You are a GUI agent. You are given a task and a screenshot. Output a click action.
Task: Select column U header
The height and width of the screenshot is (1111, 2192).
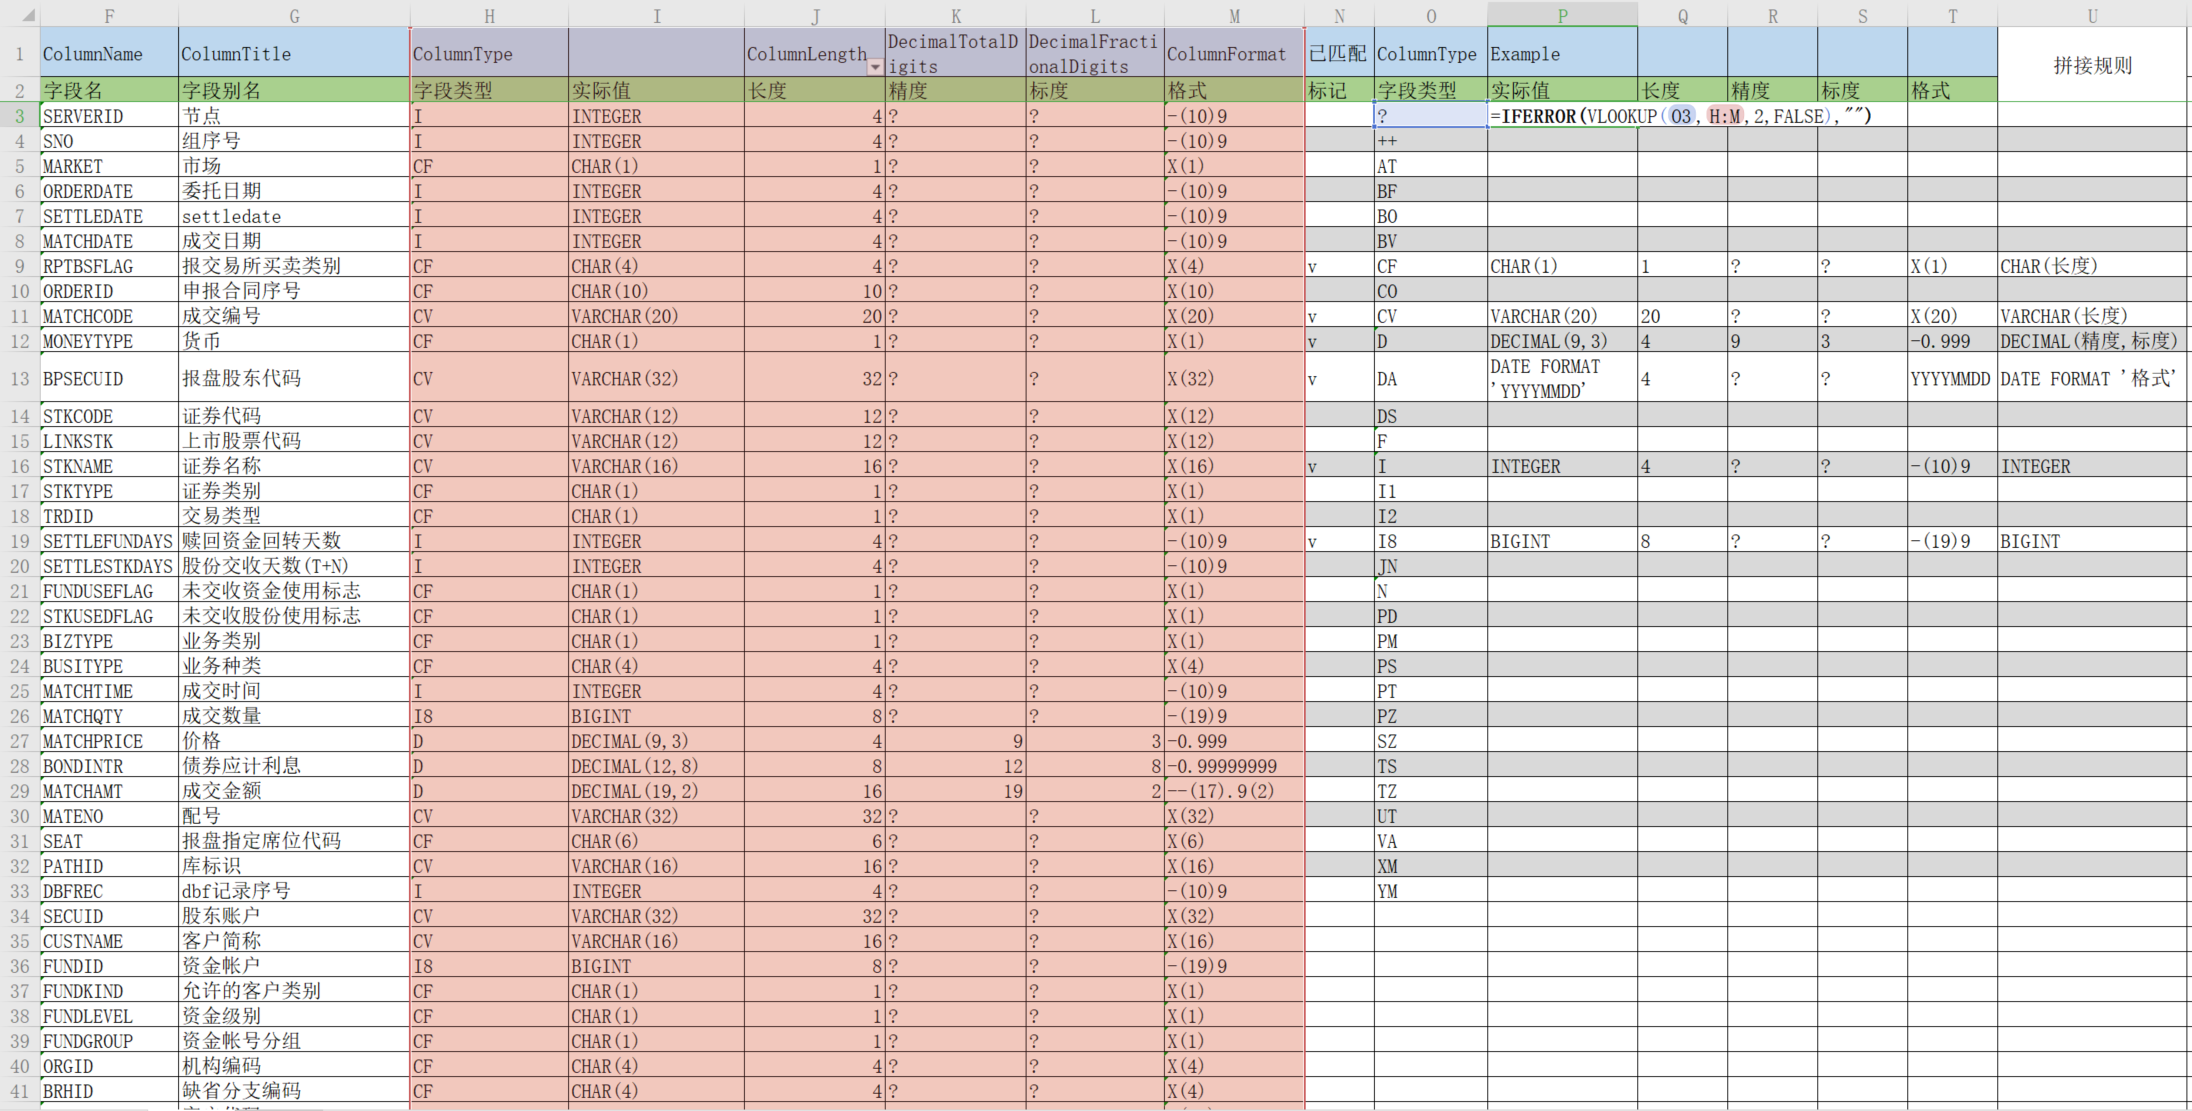pyautogui.click(x=2092, y=15)
